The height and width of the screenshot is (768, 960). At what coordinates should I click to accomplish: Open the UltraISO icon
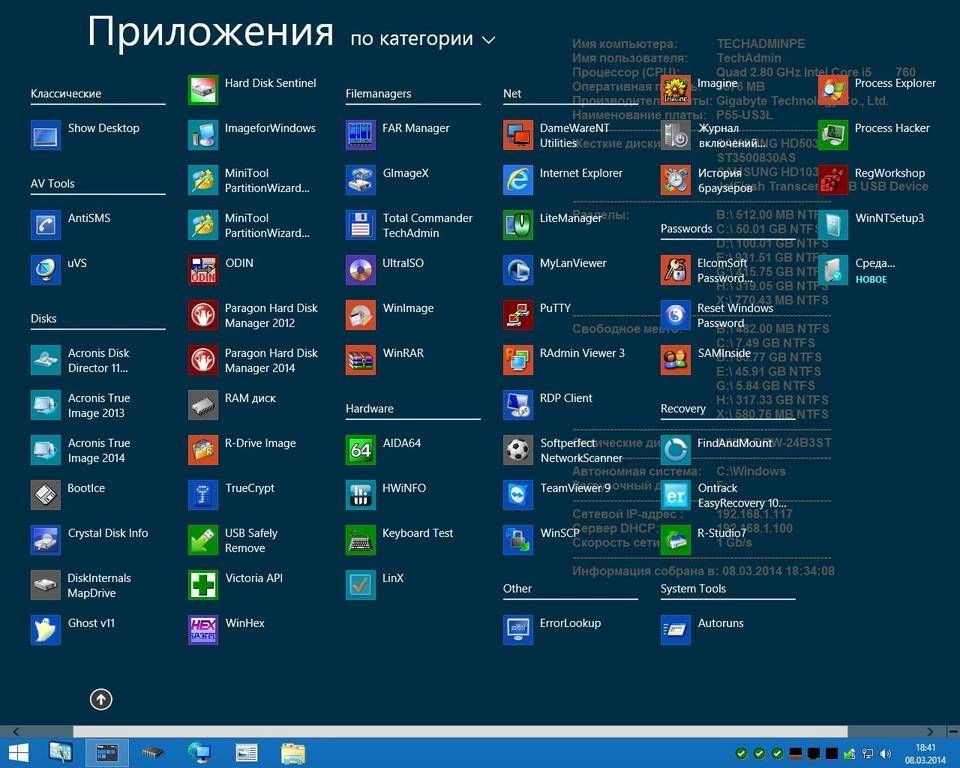coord(361,270)
